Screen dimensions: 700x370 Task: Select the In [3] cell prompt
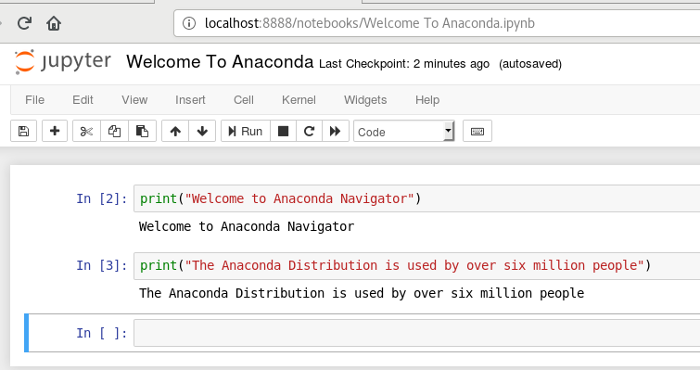(102, 266)
